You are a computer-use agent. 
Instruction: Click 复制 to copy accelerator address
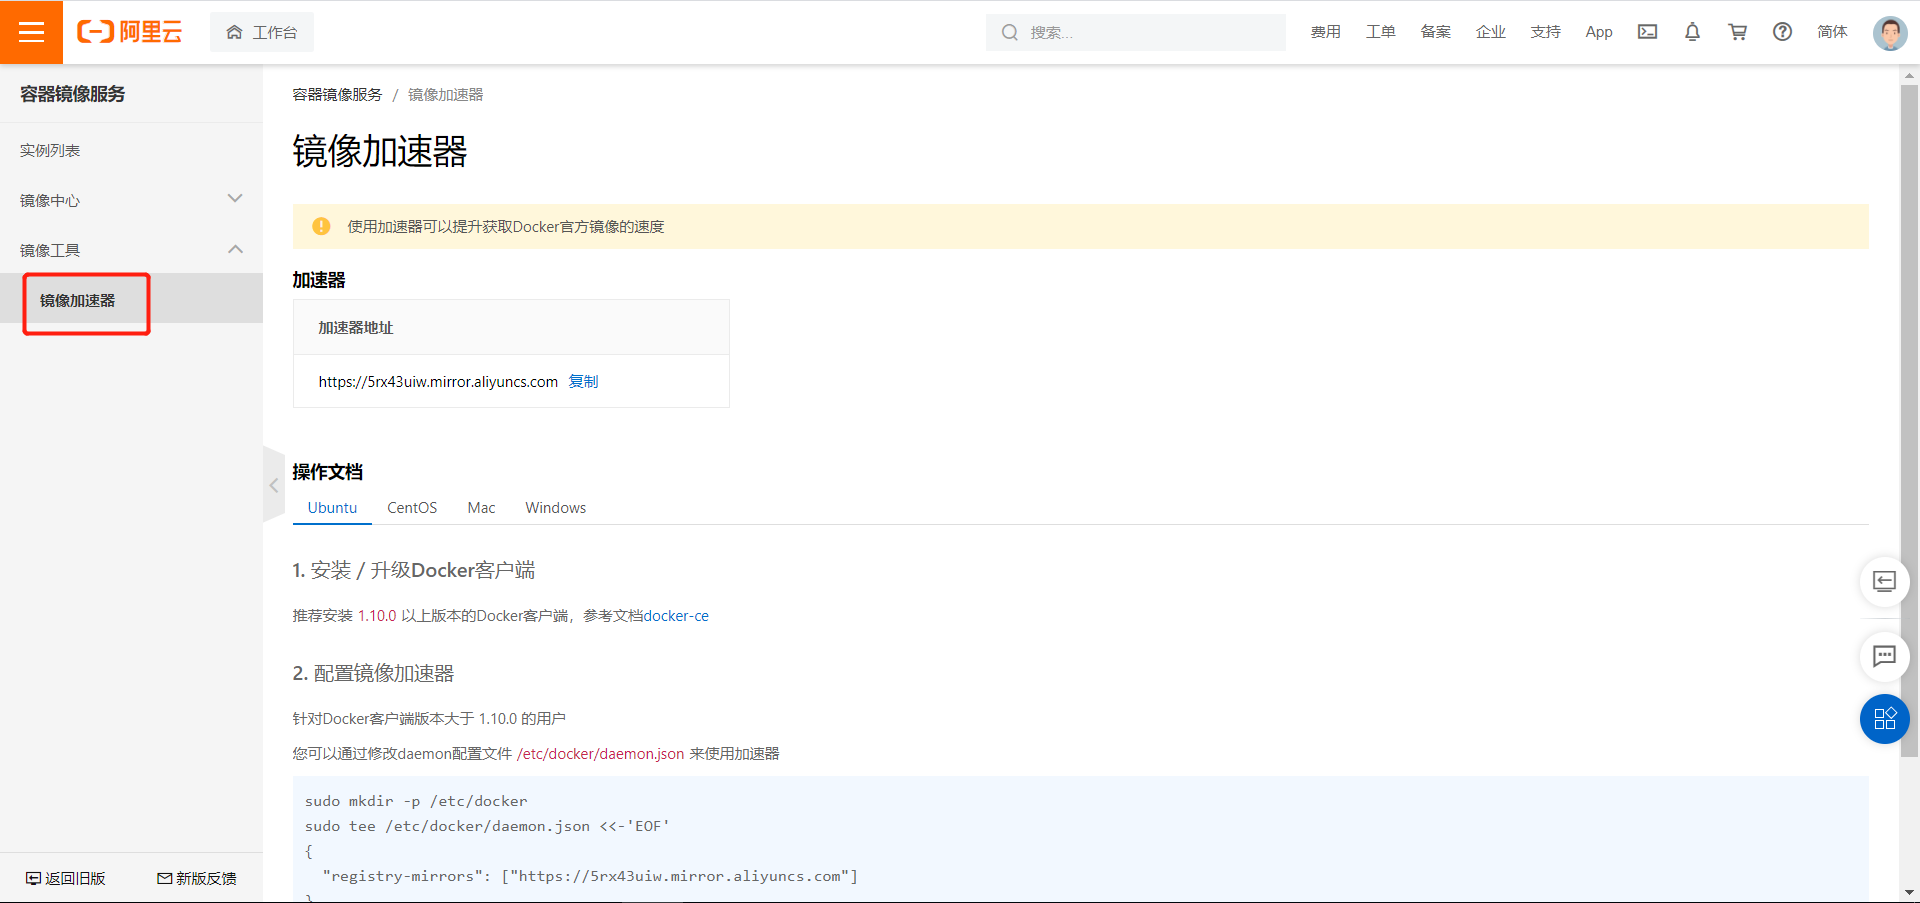(583, 382)
